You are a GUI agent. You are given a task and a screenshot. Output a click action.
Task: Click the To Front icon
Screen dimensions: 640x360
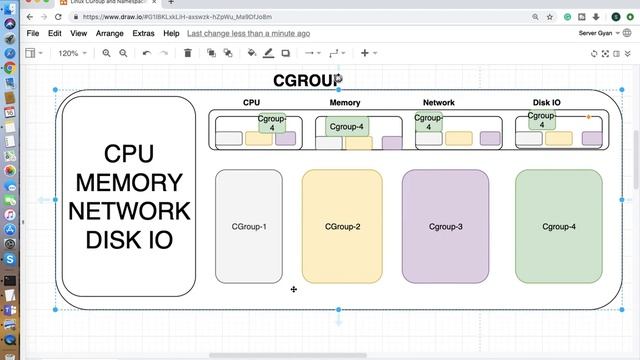[x=211, y=53]
